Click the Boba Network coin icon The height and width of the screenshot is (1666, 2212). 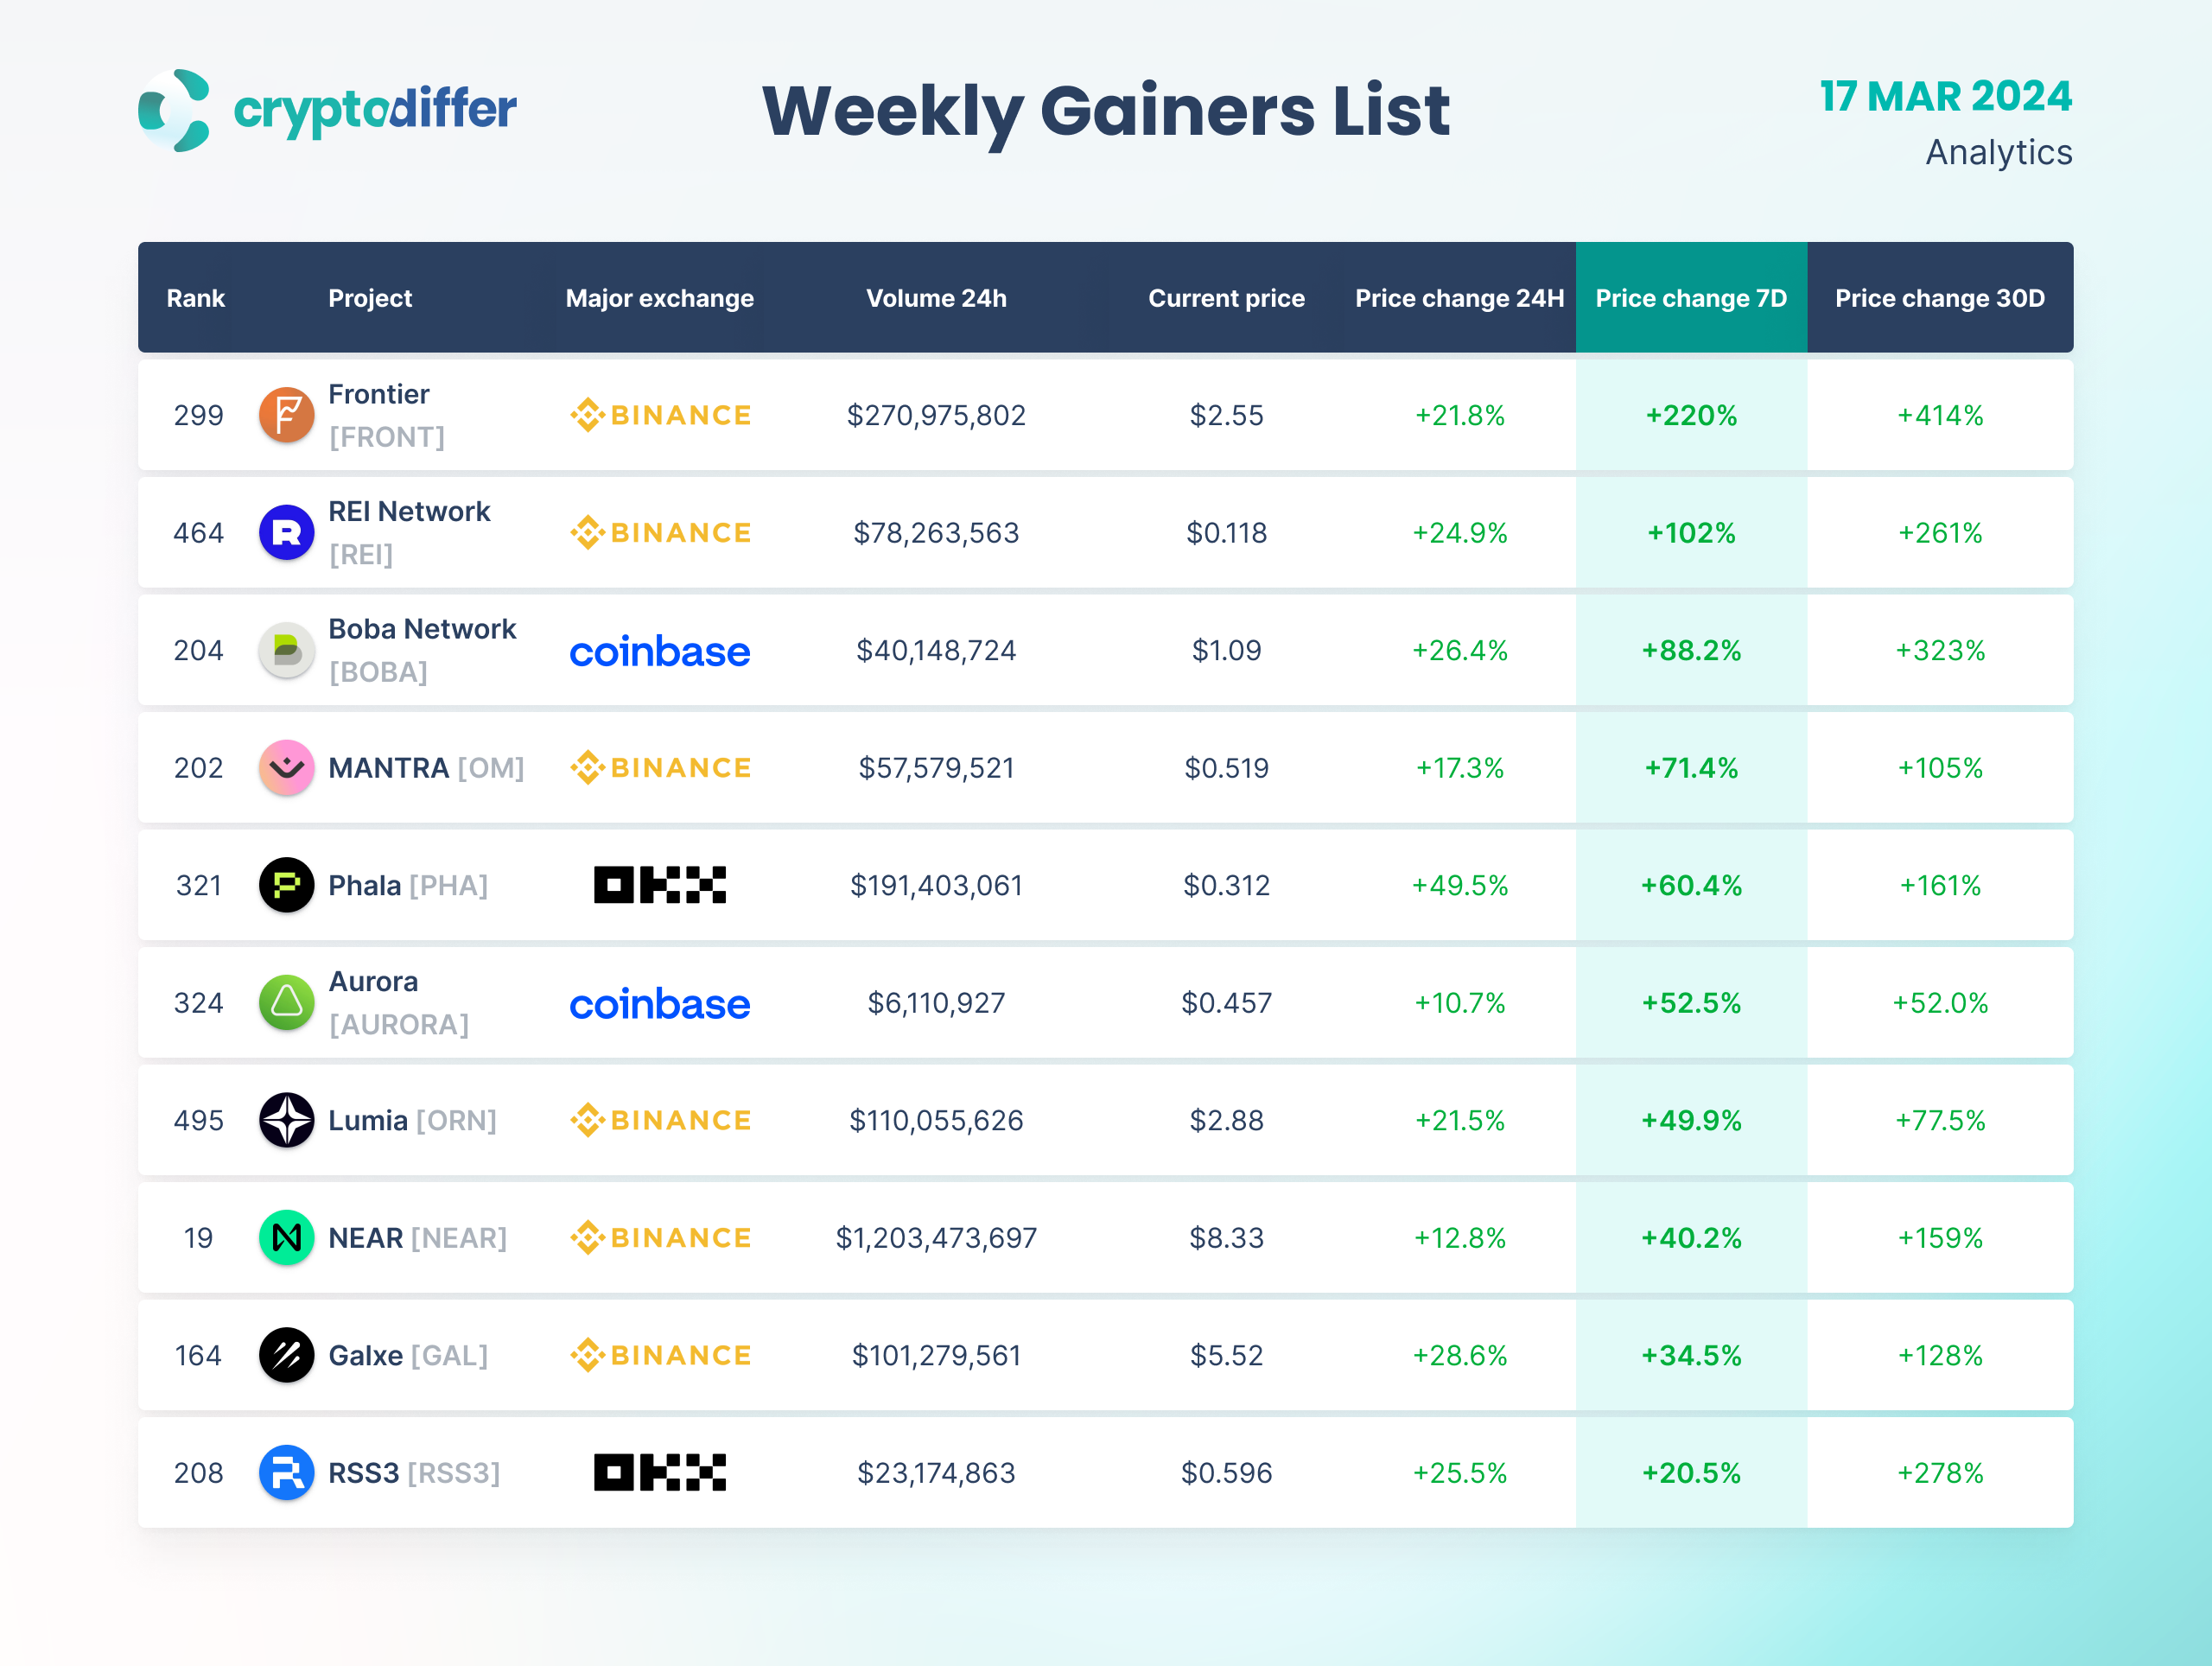pyautogui.click(x=287, y=650)
